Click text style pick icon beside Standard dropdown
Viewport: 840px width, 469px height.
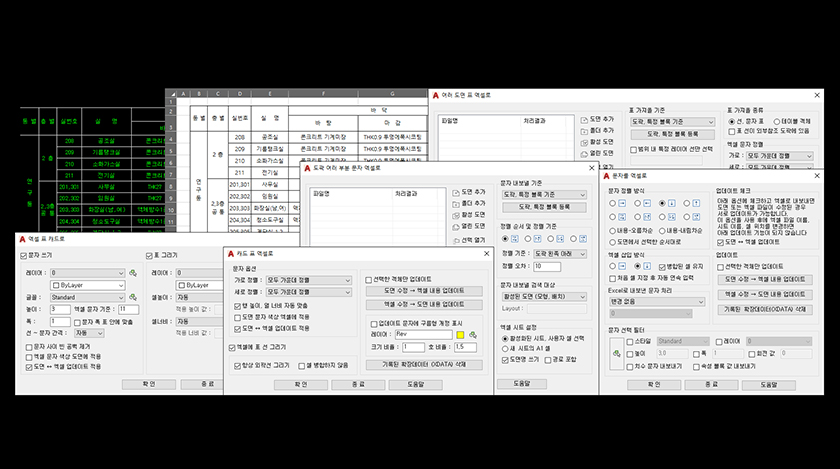click(133, 297)
